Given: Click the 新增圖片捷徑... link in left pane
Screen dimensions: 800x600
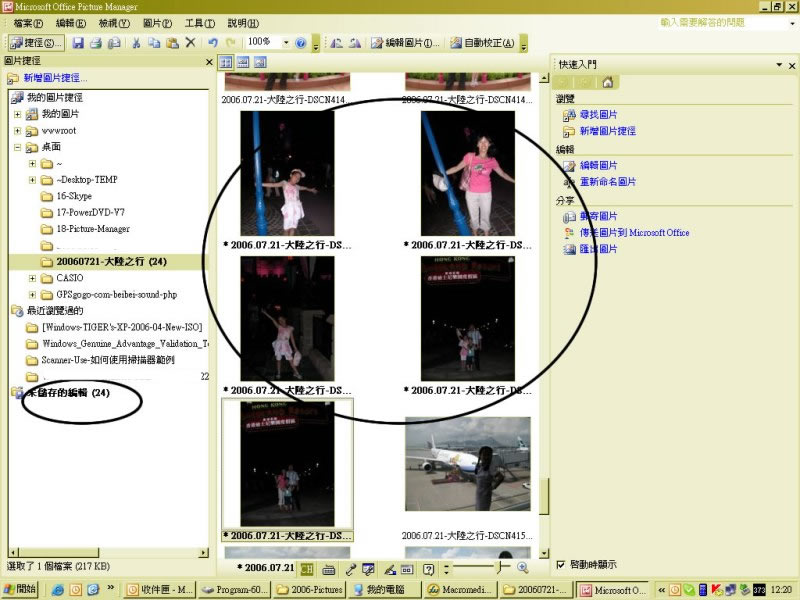Looking at the screenshot, I should pos(55,78).
